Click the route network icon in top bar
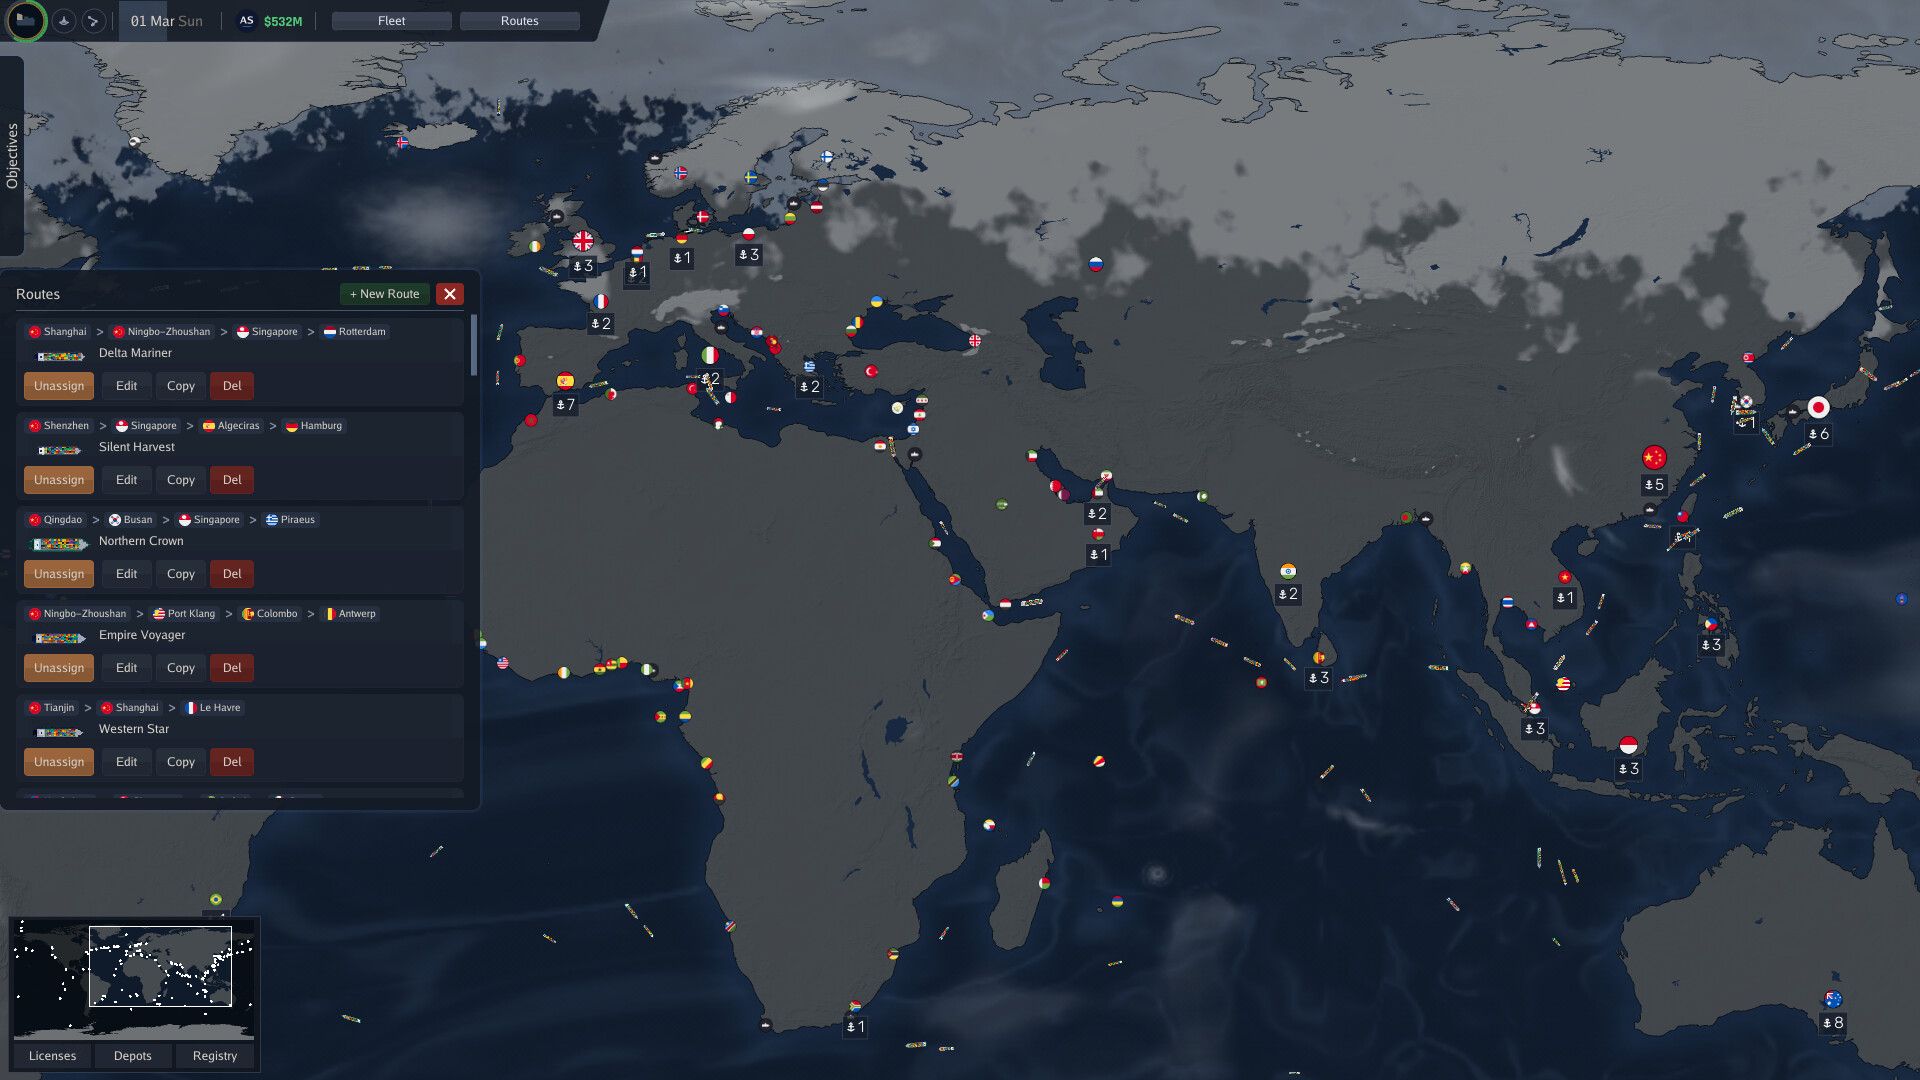This screenshot has height=1080, width=1920. (x=94, y=20)
